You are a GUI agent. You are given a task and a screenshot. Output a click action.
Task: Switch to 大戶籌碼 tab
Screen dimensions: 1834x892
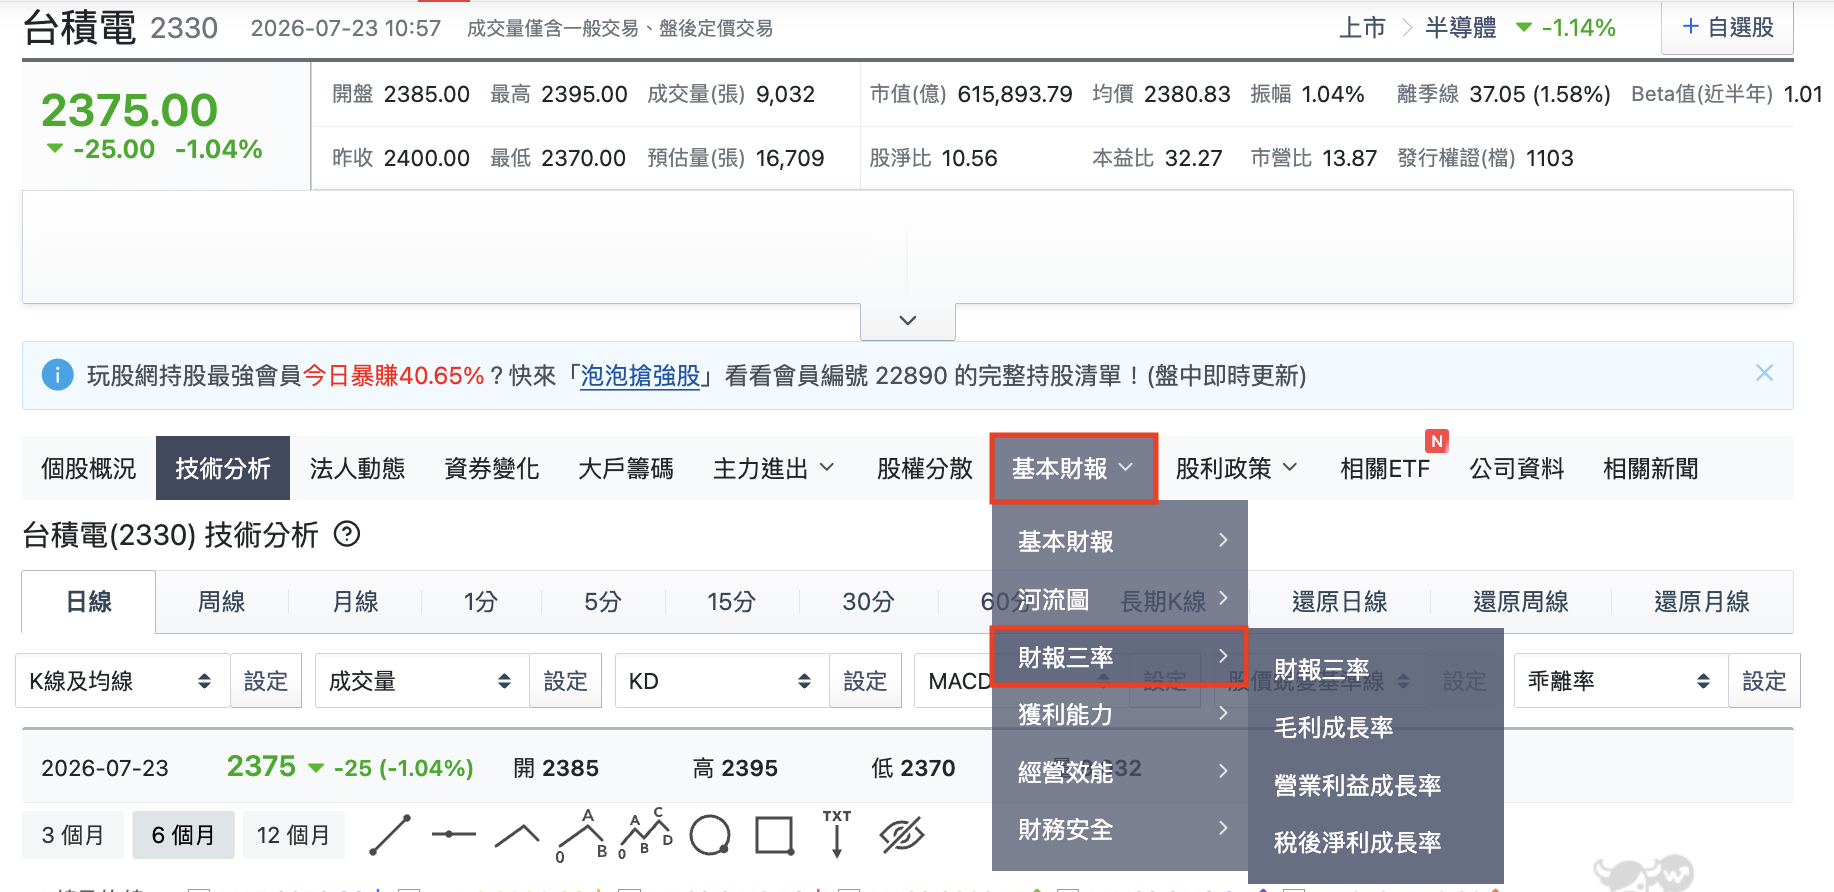[x=626, y=468]
